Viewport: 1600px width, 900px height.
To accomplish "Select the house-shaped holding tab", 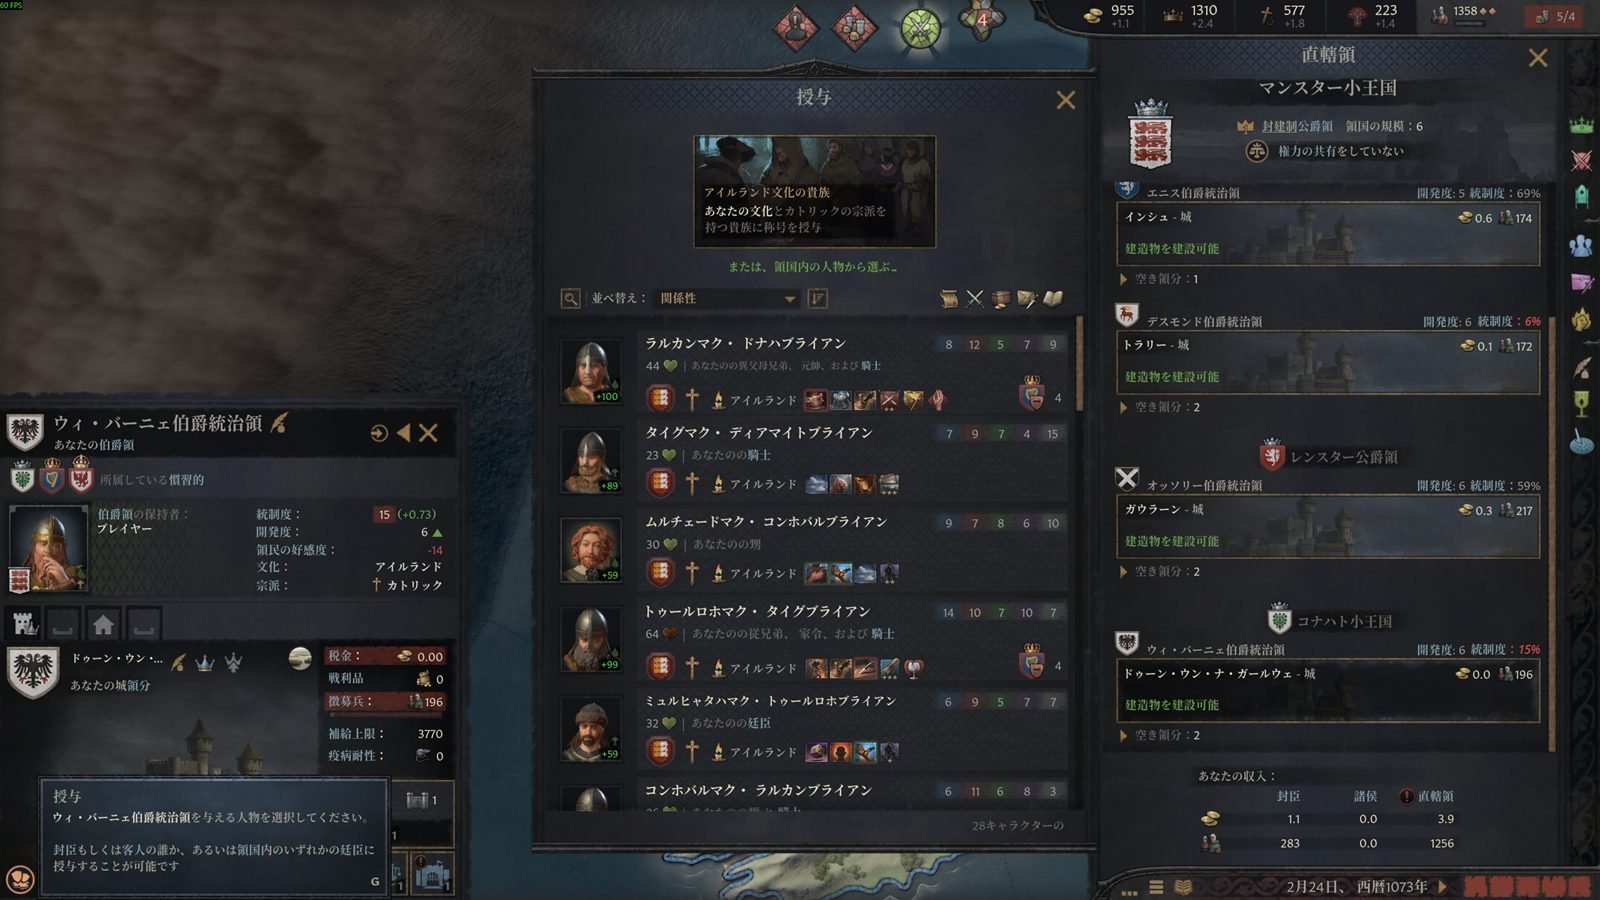I will (103, 624).
